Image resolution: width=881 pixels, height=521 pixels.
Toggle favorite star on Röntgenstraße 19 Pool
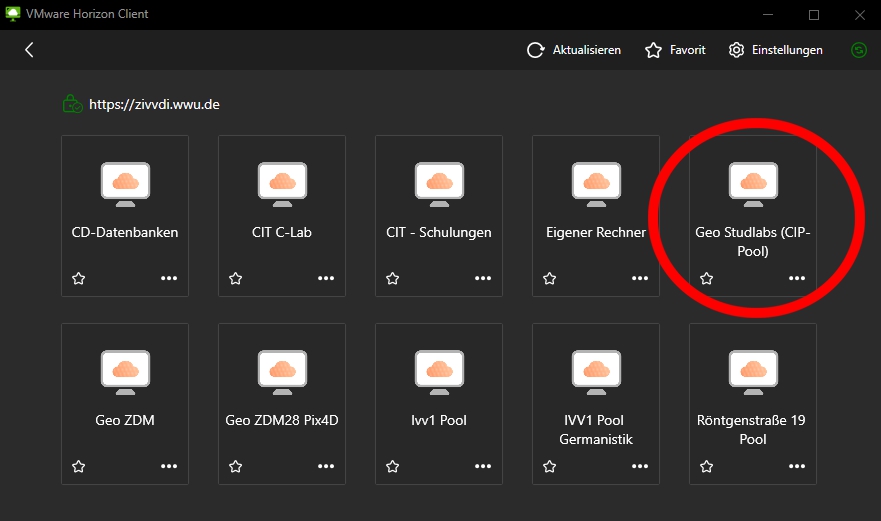707,466
